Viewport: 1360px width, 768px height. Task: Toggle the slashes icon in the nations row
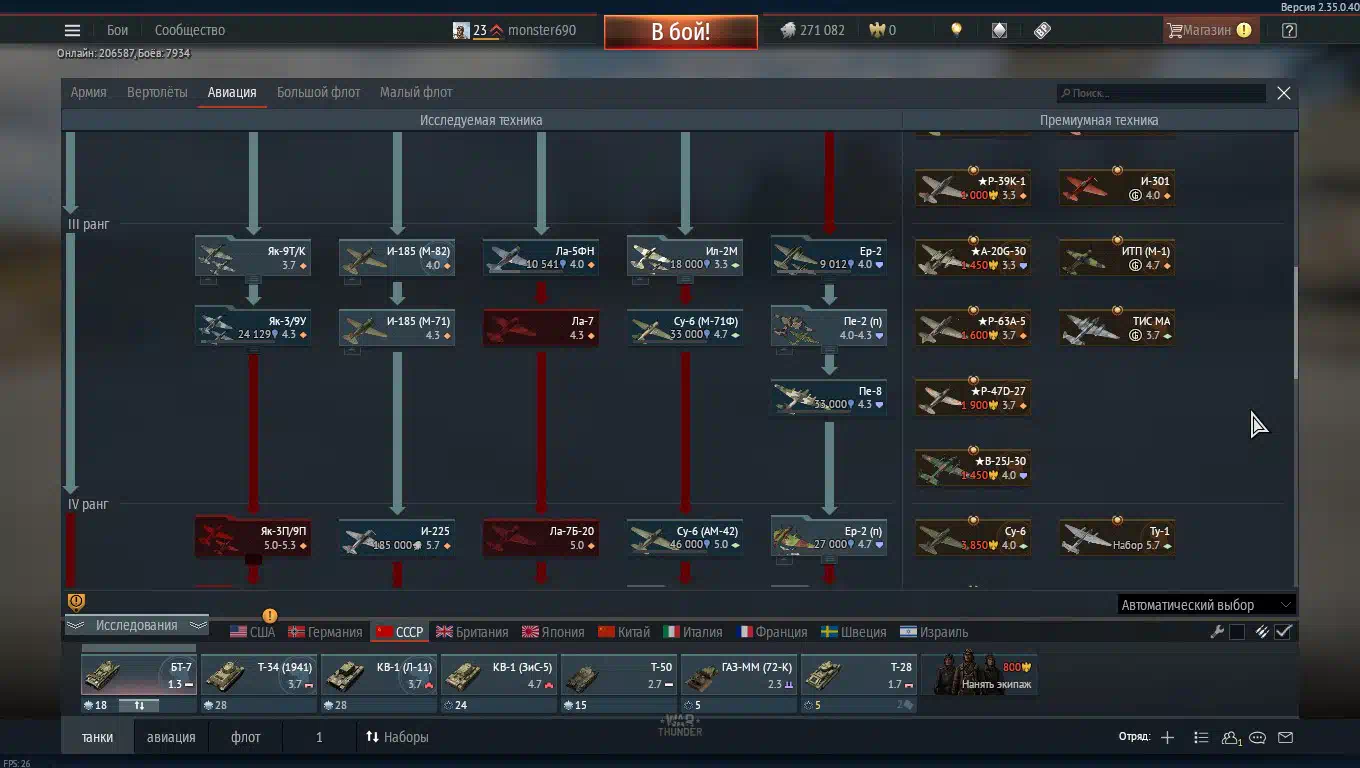click(x=1262, y=631)
